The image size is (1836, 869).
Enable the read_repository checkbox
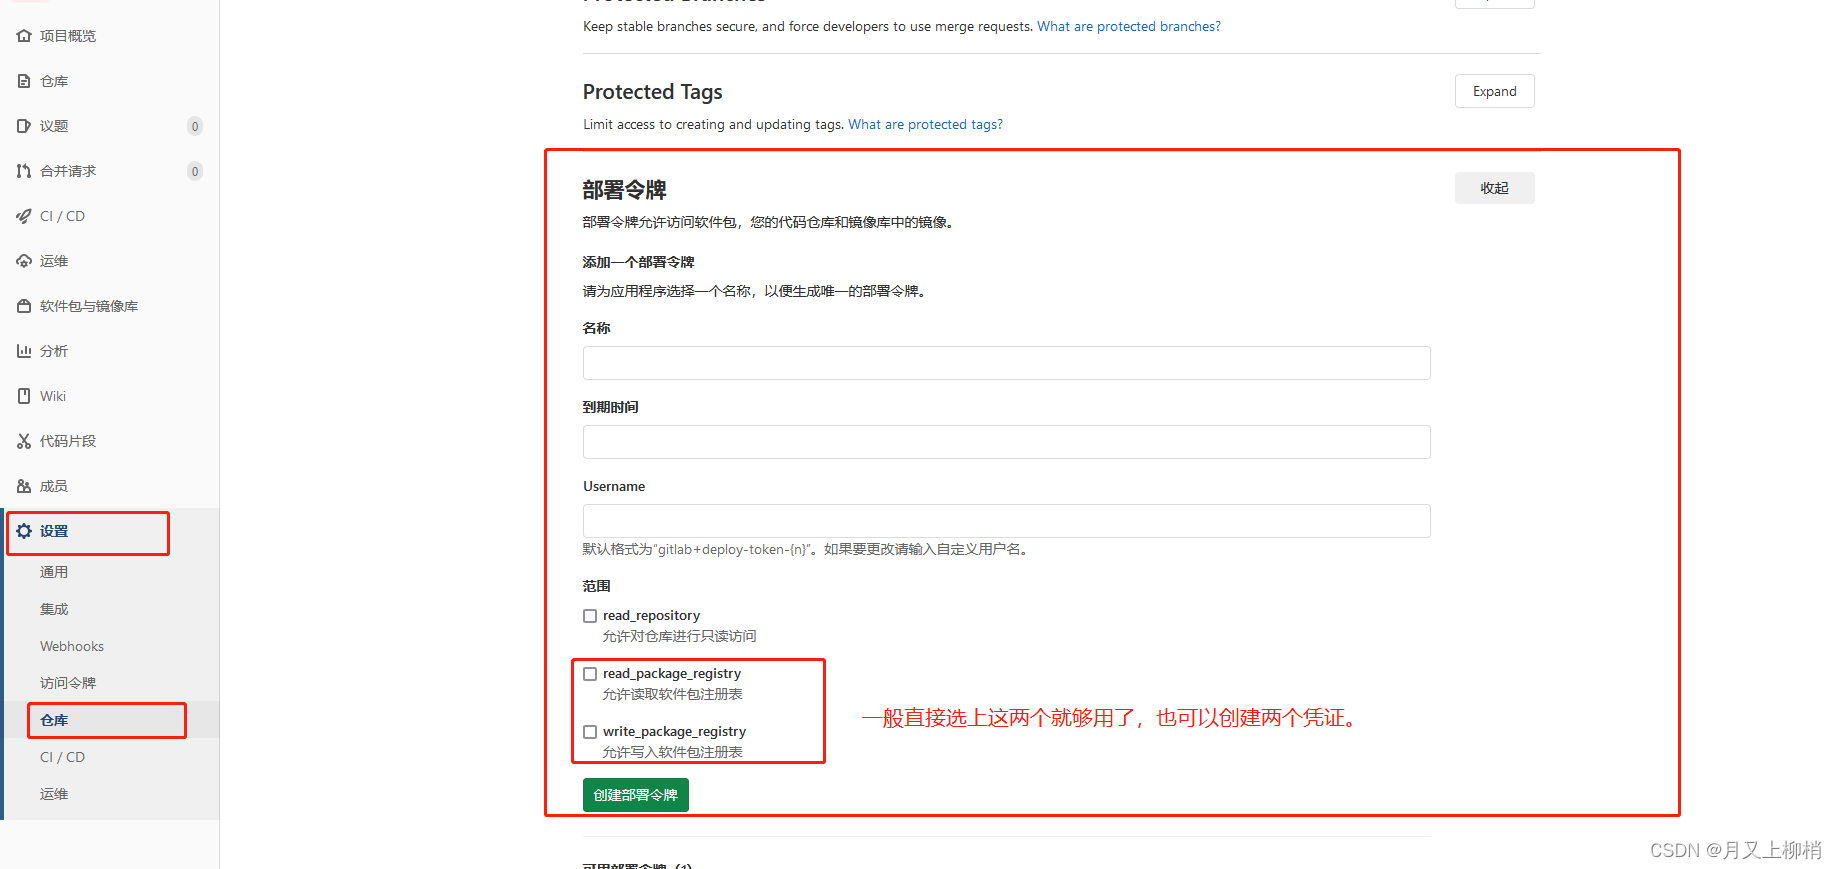tap(590, 616)
